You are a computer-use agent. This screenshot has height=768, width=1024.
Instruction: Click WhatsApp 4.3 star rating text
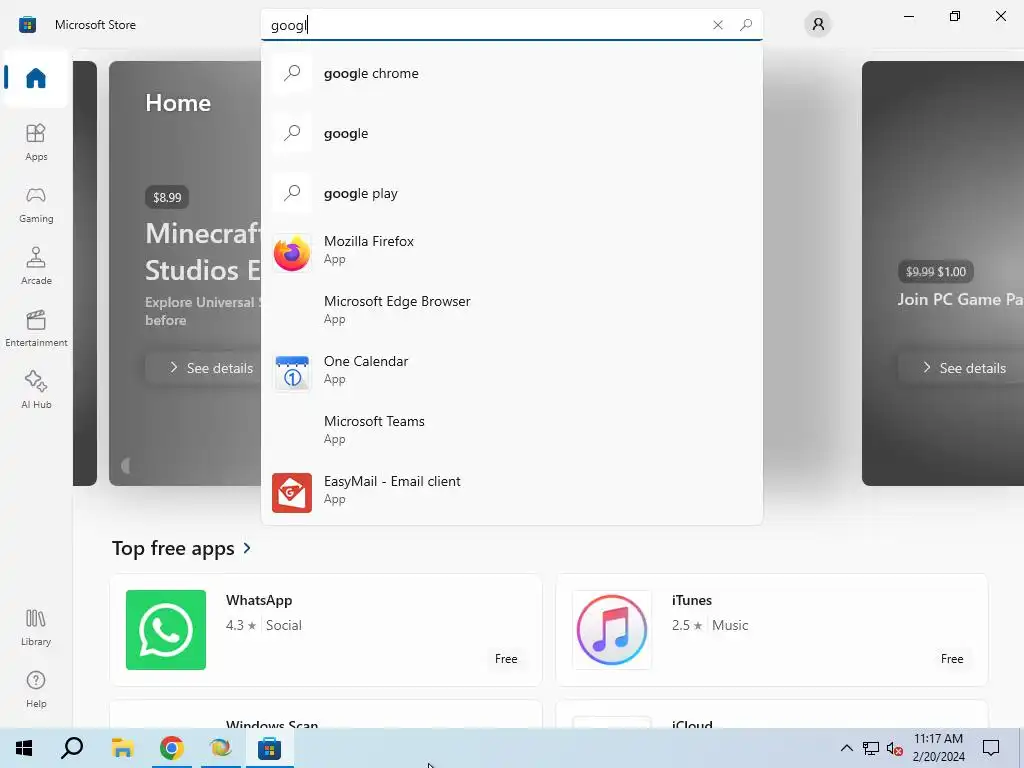(241, 625)
